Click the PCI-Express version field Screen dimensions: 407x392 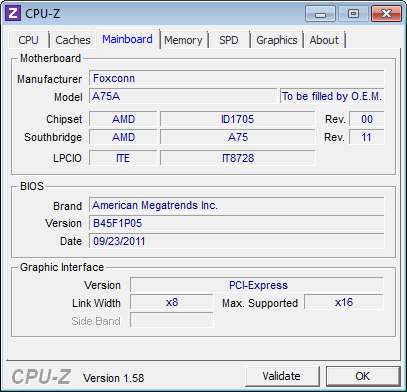(x=257, y=285)
